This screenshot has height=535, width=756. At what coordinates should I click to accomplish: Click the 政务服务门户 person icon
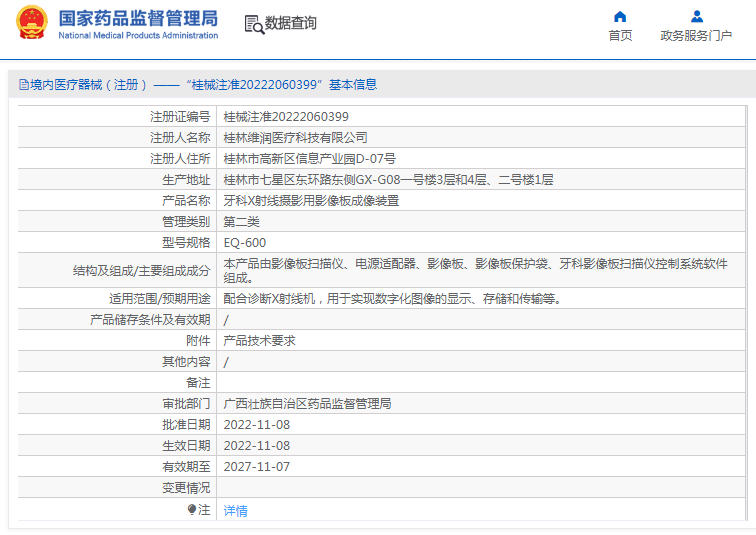pos(697,17)
